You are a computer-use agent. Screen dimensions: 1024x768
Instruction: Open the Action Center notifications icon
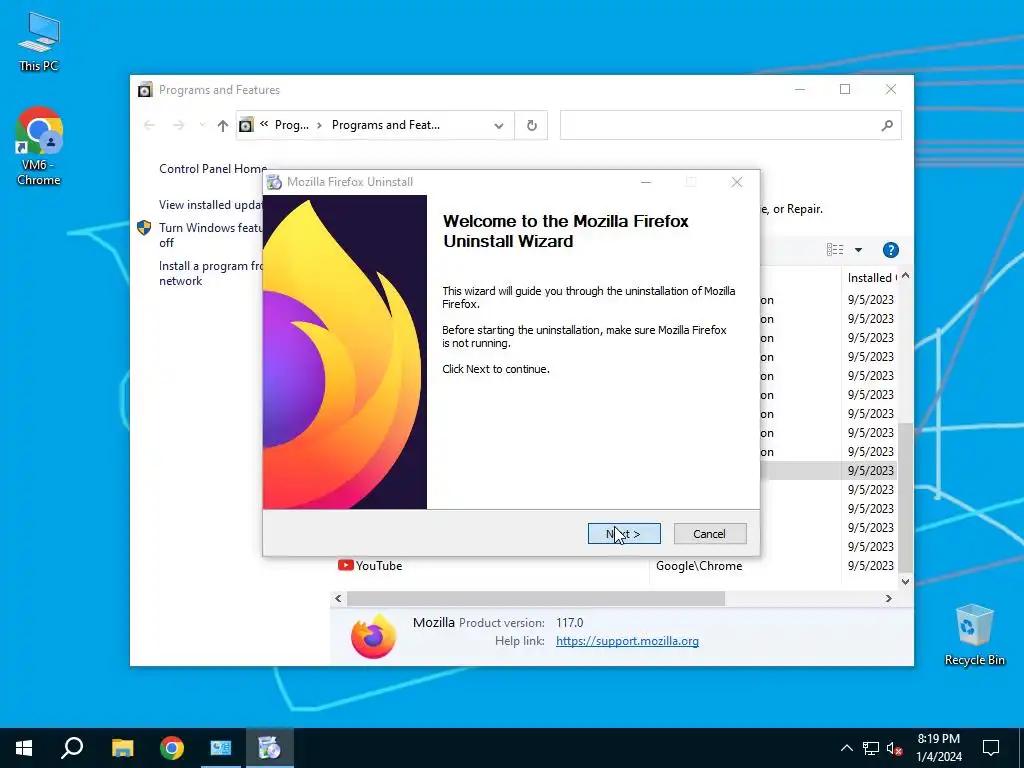point(991,748)
